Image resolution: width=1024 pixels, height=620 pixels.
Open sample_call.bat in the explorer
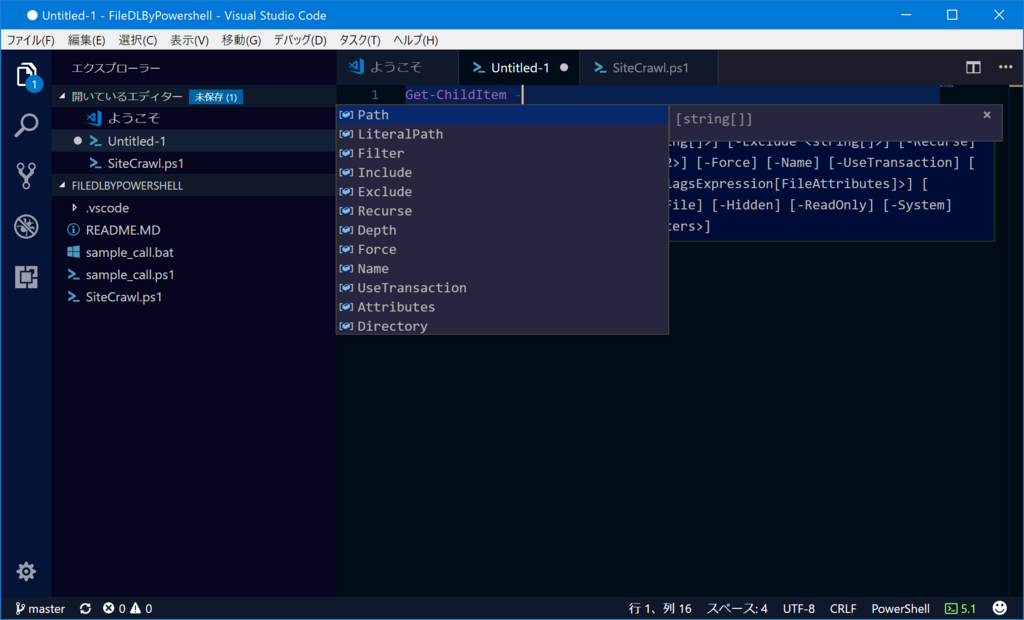pos(194,252)
